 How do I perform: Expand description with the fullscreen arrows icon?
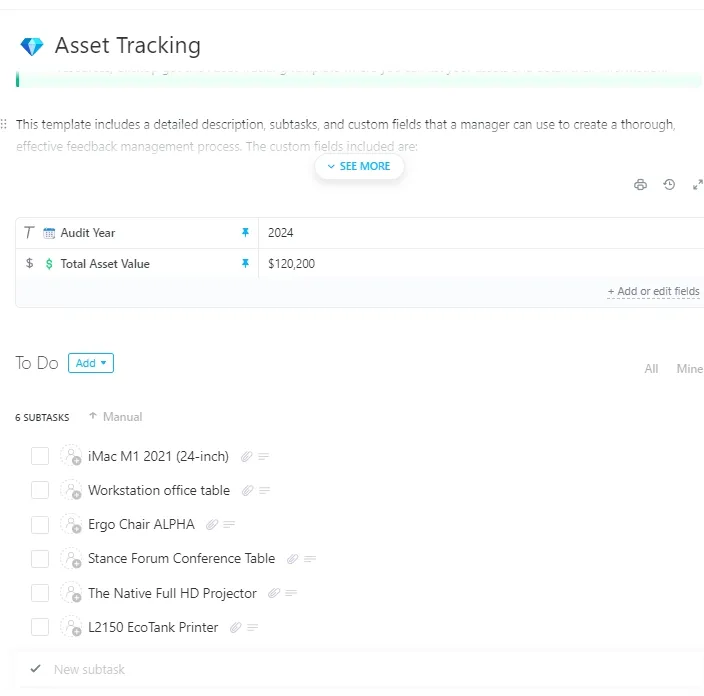697,185
